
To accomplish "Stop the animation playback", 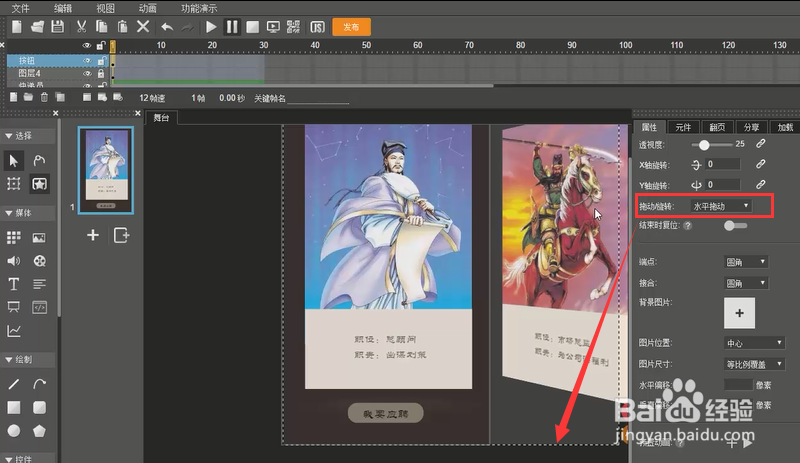I will (x=253, y=27).
